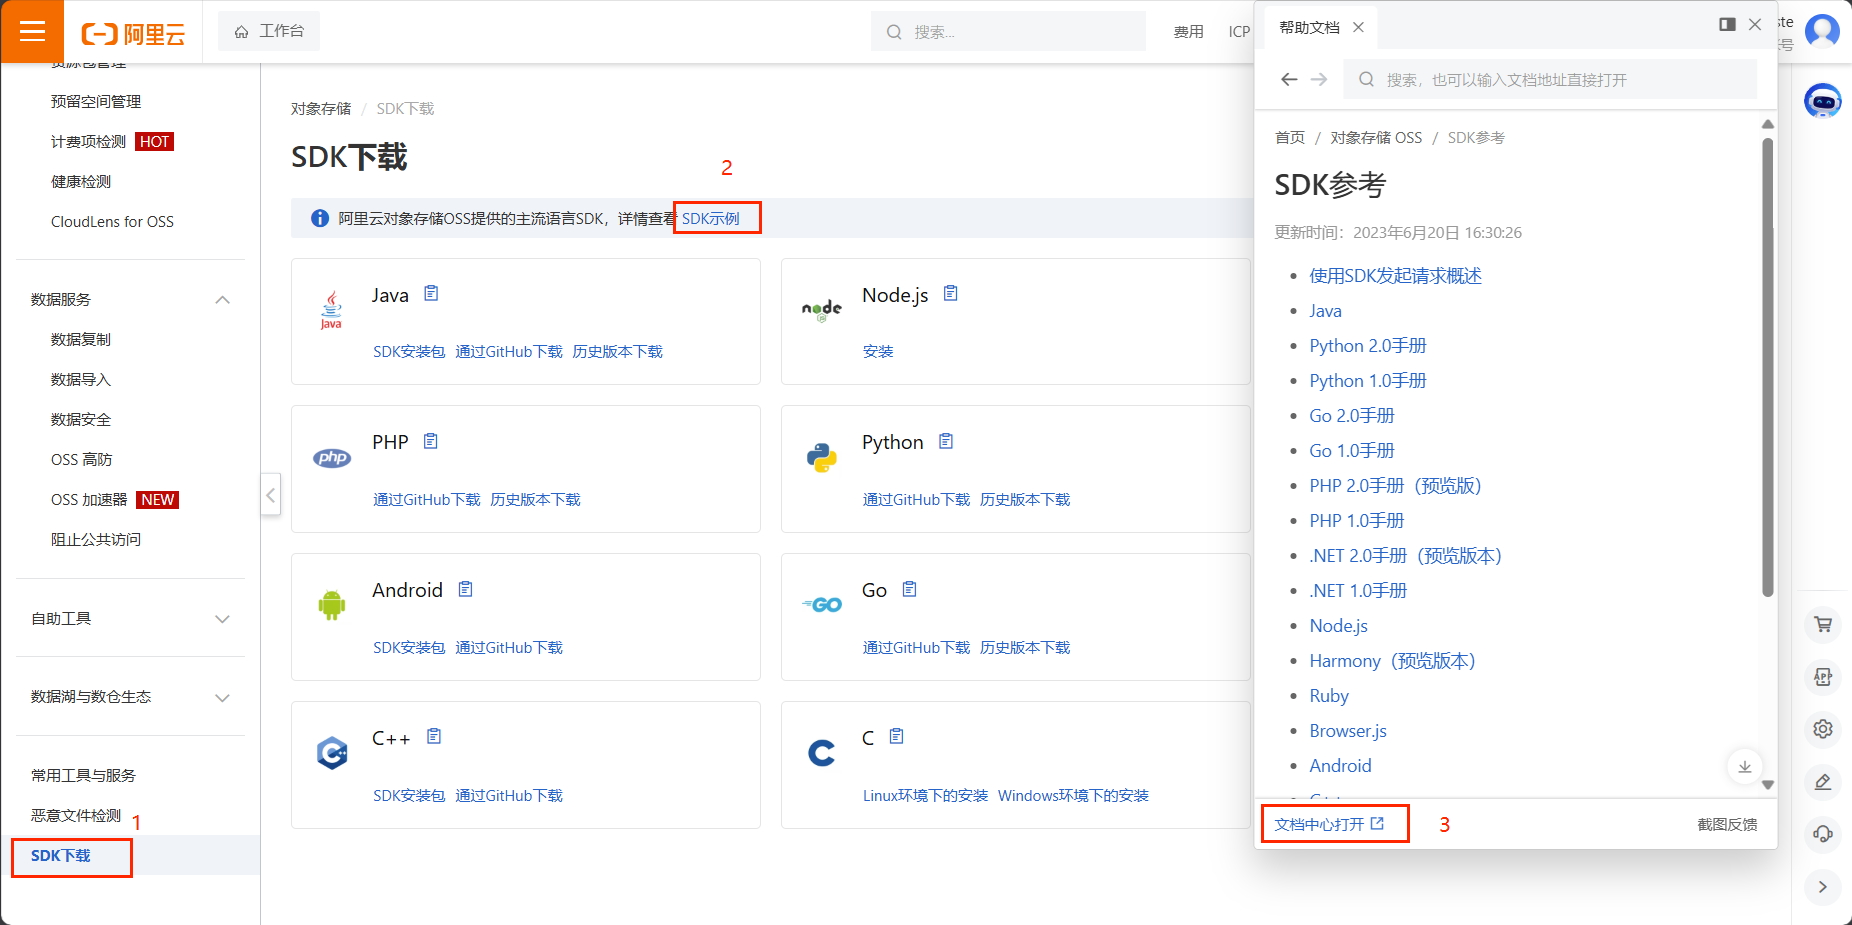Open C++ SDK documentation icon
This screenshot has height=925, width=1852.
(434, 736)
